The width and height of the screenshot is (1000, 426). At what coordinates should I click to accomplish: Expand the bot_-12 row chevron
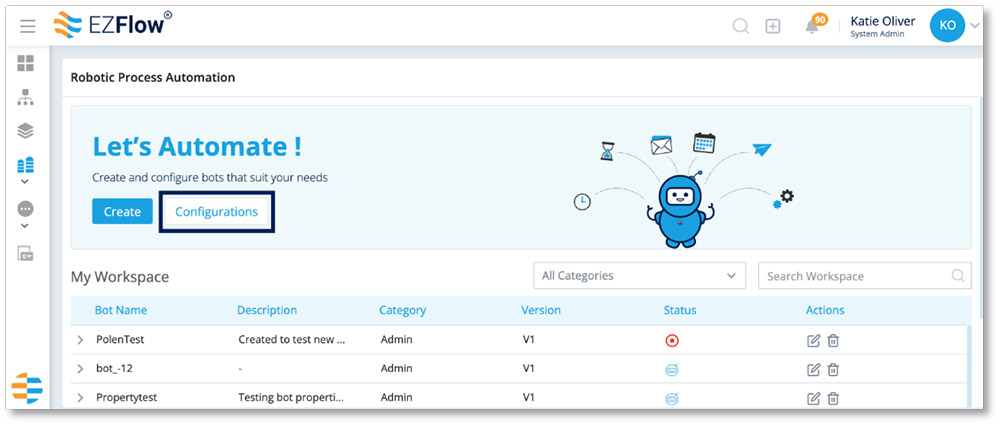pos(80,369)
